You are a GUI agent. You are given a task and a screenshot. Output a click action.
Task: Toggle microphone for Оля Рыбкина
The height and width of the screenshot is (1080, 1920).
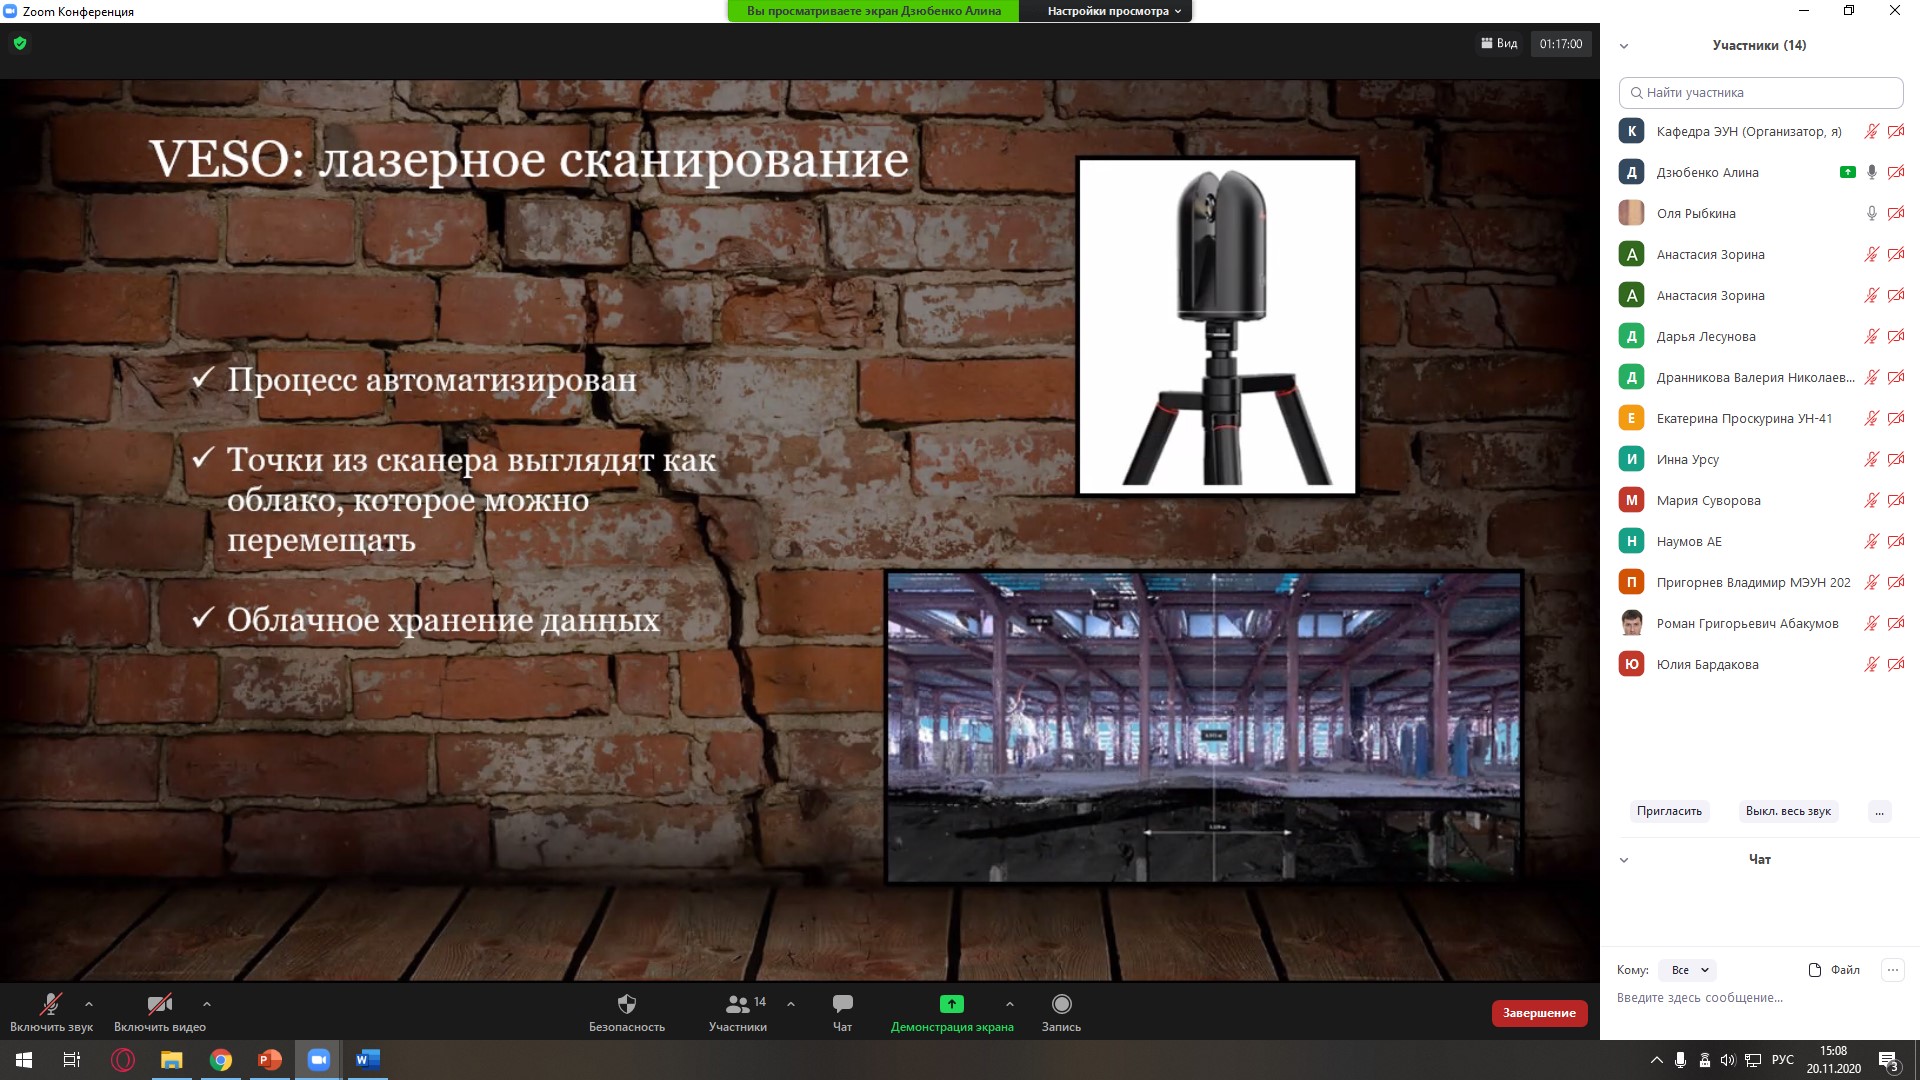coord(1872,213)
